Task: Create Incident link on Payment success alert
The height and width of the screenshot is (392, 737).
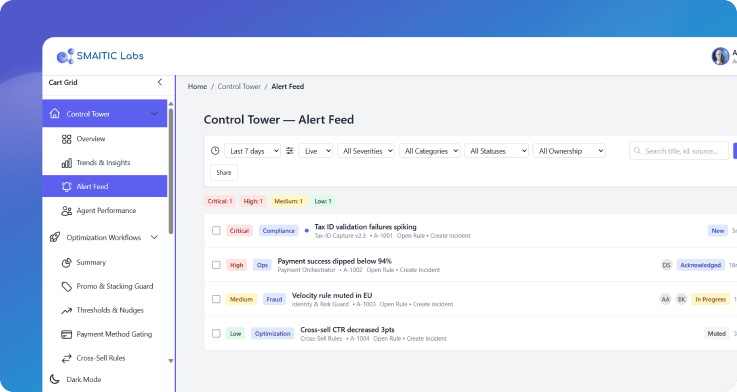Action: click(420, 270)
